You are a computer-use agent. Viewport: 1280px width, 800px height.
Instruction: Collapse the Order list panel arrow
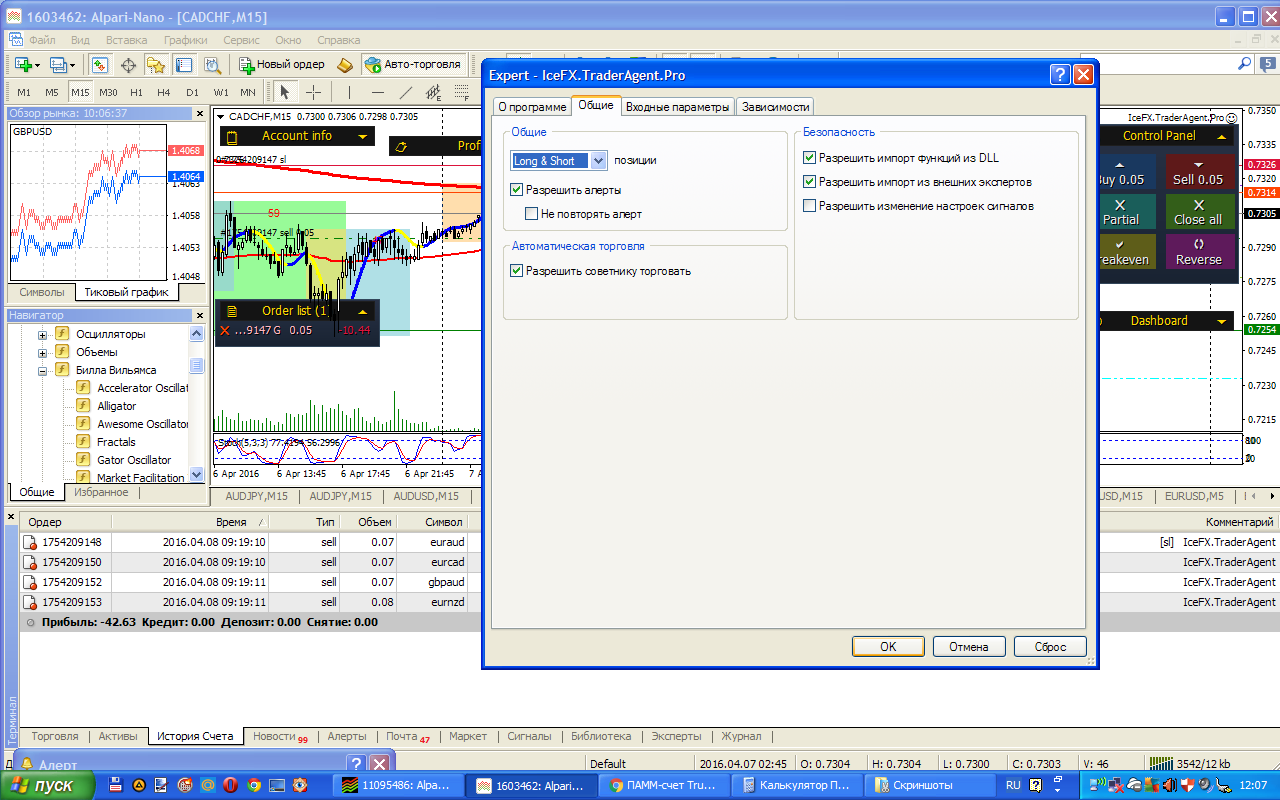pyautogui.click(x=362, y=311)
